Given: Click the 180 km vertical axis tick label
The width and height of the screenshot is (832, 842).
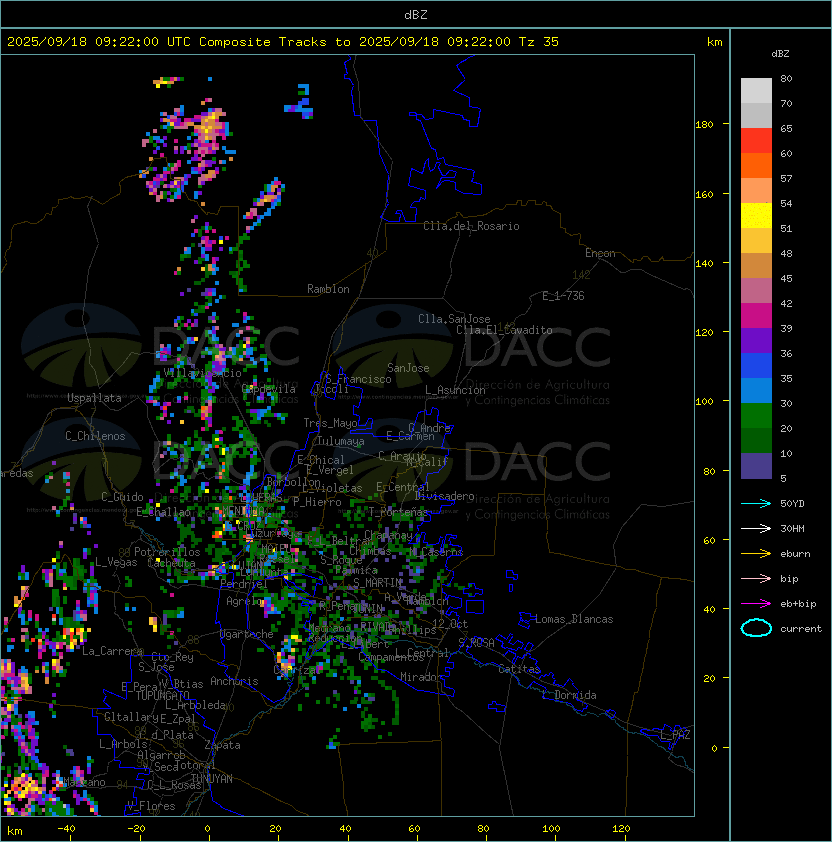Looking at the screenshot, I should [x=704, y=125].
